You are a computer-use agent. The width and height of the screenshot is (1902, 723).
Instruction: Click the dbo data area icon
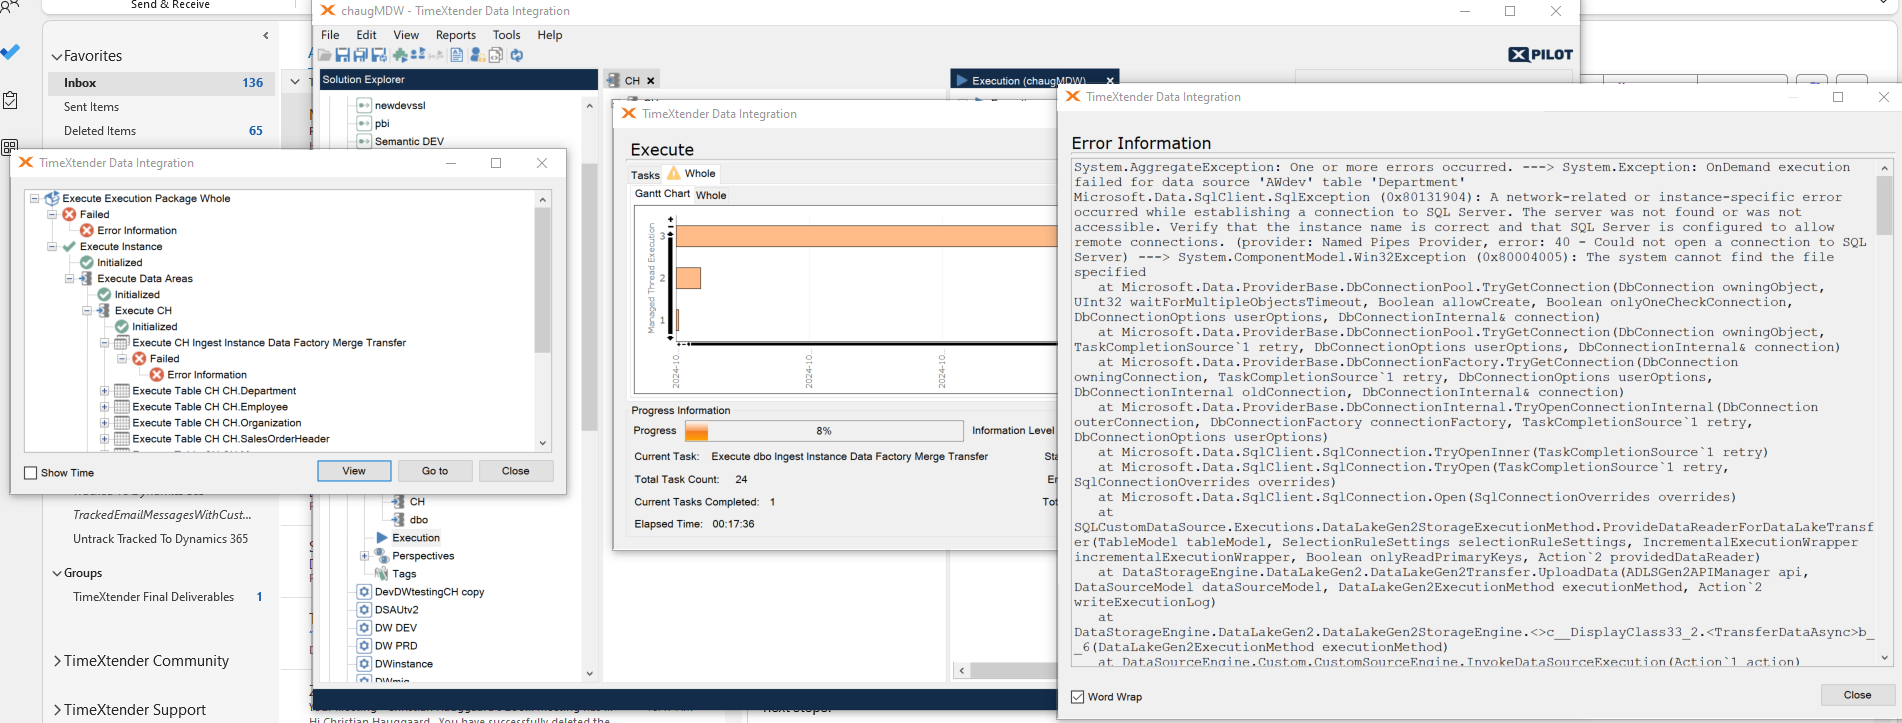pyautogui.click(x=399, y=519)
